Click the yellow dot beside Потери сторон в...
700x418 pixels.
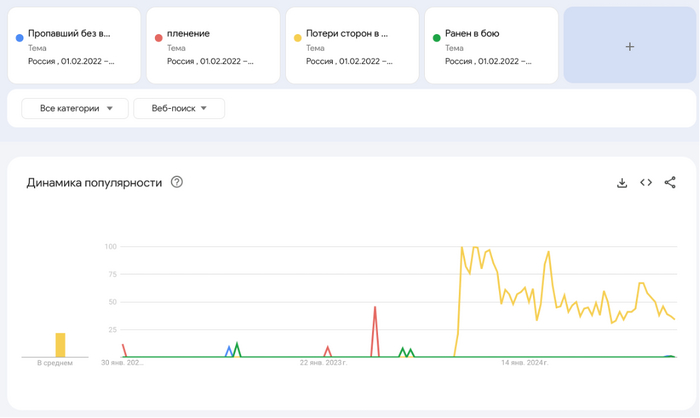click(298, 38)
